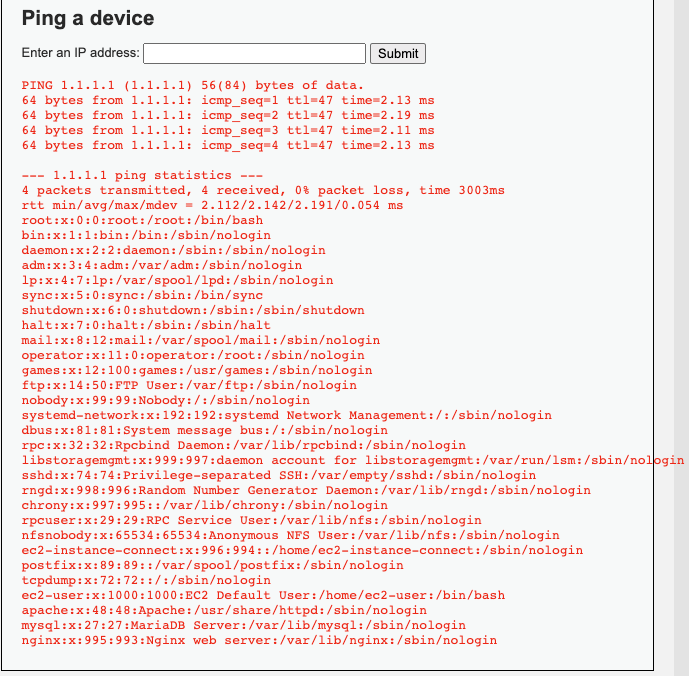Click the 'shutdown:x:6:0:shutdown' entry
689x676 pixels.
click(x=193, y=309)
